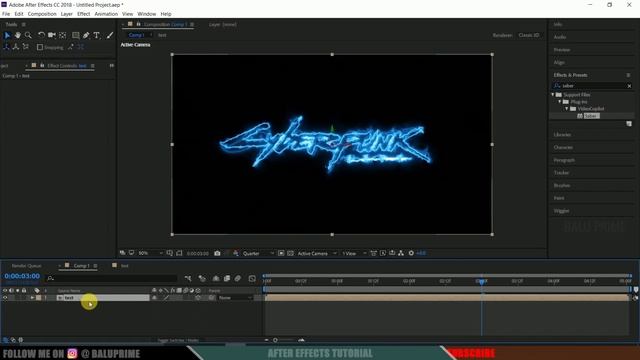Toggle the Snapping checkbox
The image size is (640, 360).
pos(40,47)
